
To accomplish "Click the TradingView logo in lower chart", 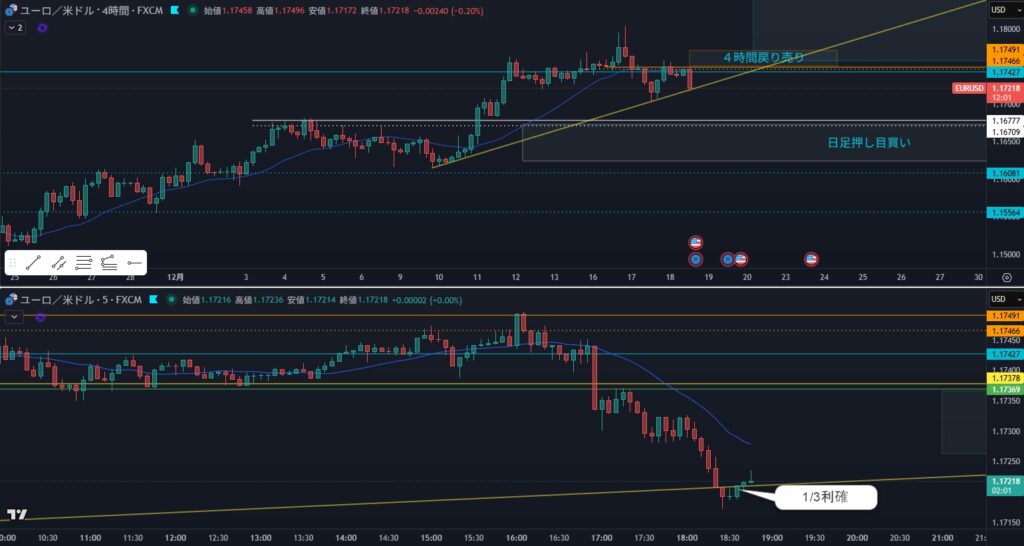I will click(x=16, y=515).
